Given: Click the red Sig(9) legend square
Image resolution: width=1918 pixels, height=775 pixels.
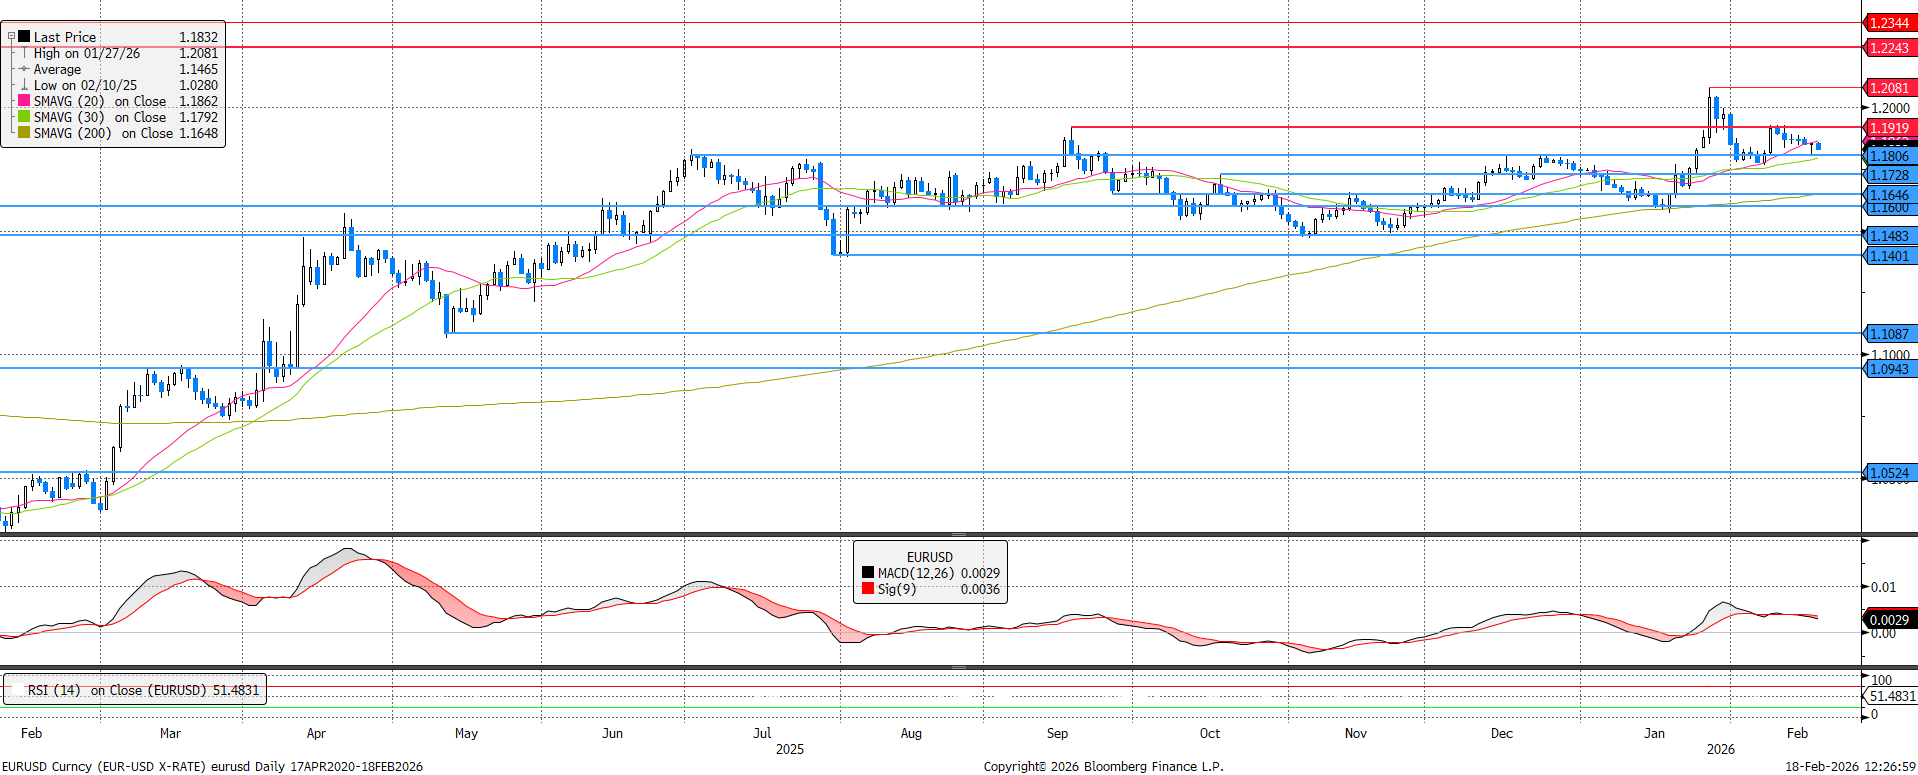Looking at the screenshot, I should (x=867, y=589).
